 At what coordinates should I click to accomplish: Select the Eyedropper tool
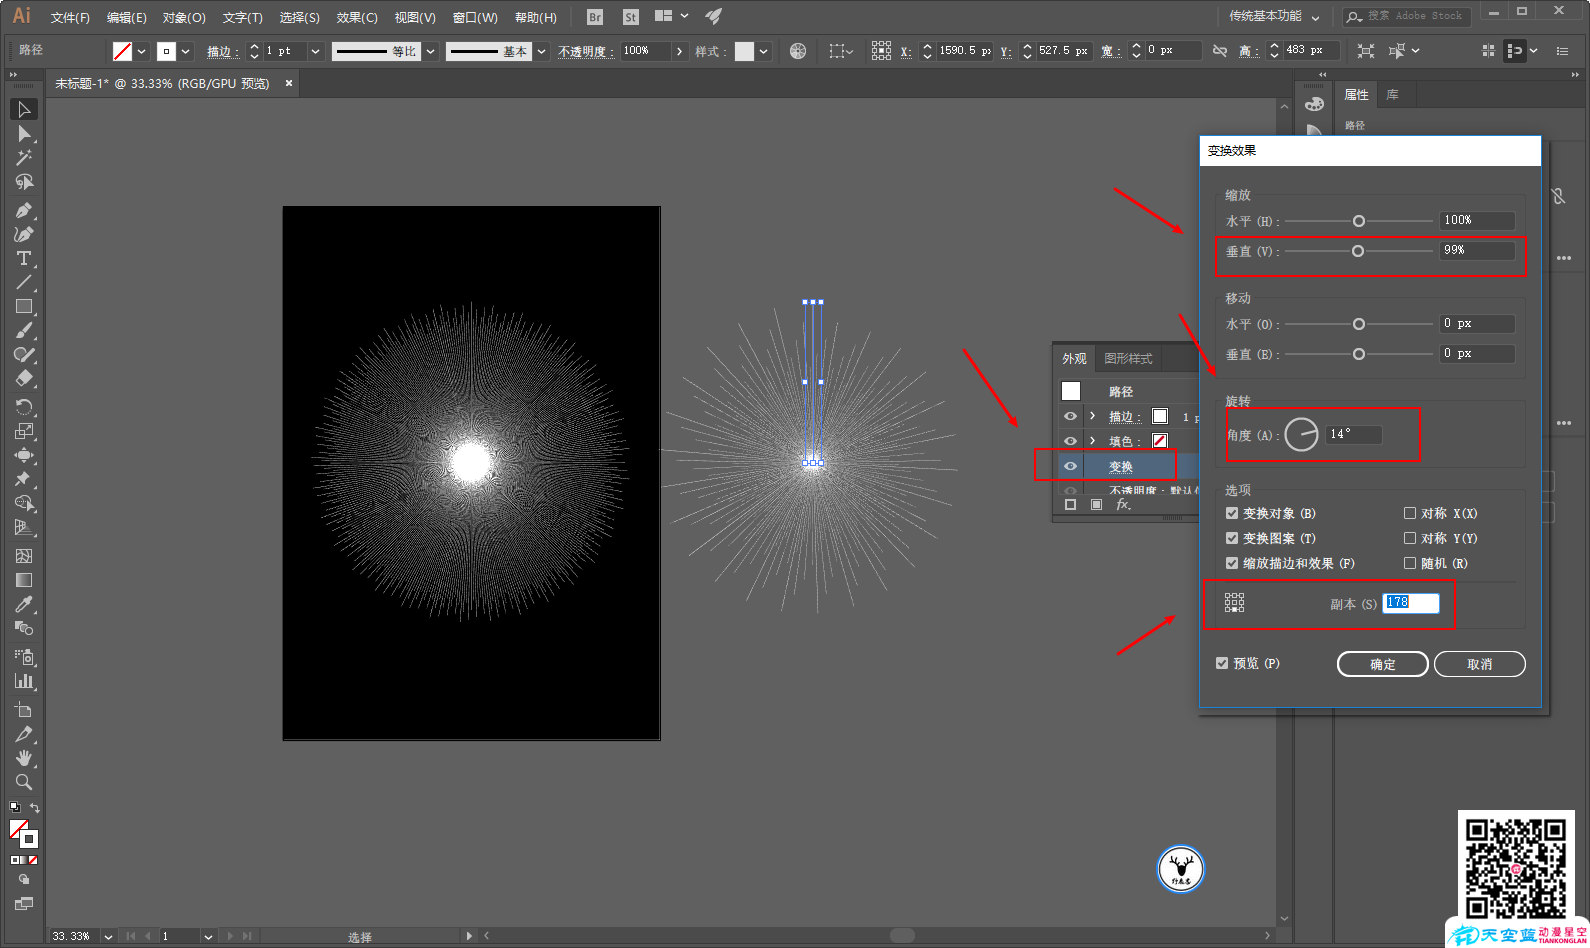pyautogui.click(x=24, y=604)
